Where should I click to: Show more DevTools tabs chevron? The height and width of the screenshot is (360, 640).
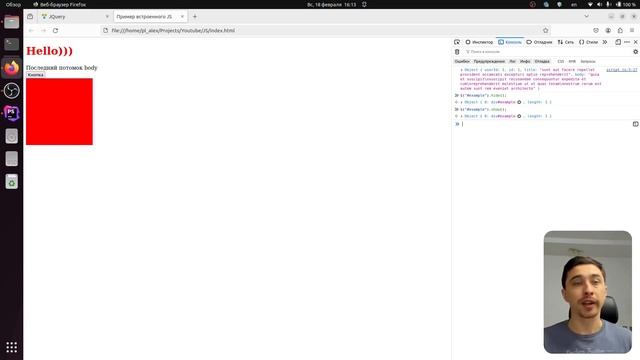pos(605,42)
